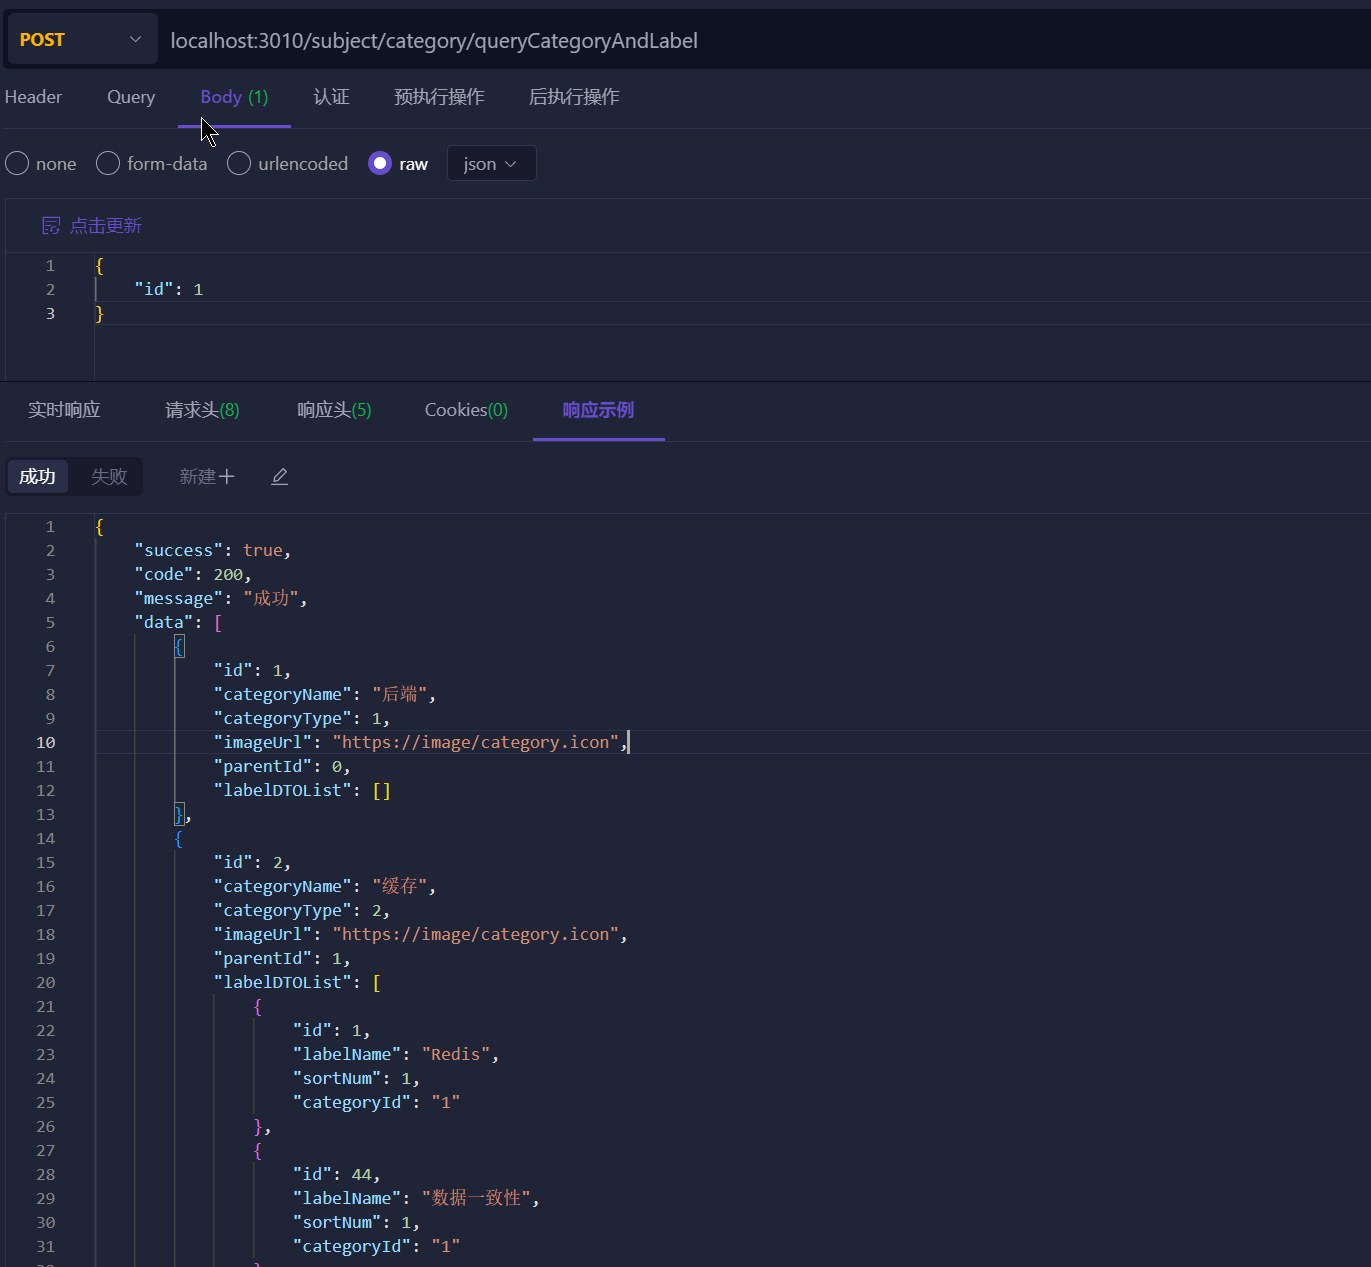Select the 响应示例 tab
This screenshot has width=1371, height=1267.
pos(598,410)
